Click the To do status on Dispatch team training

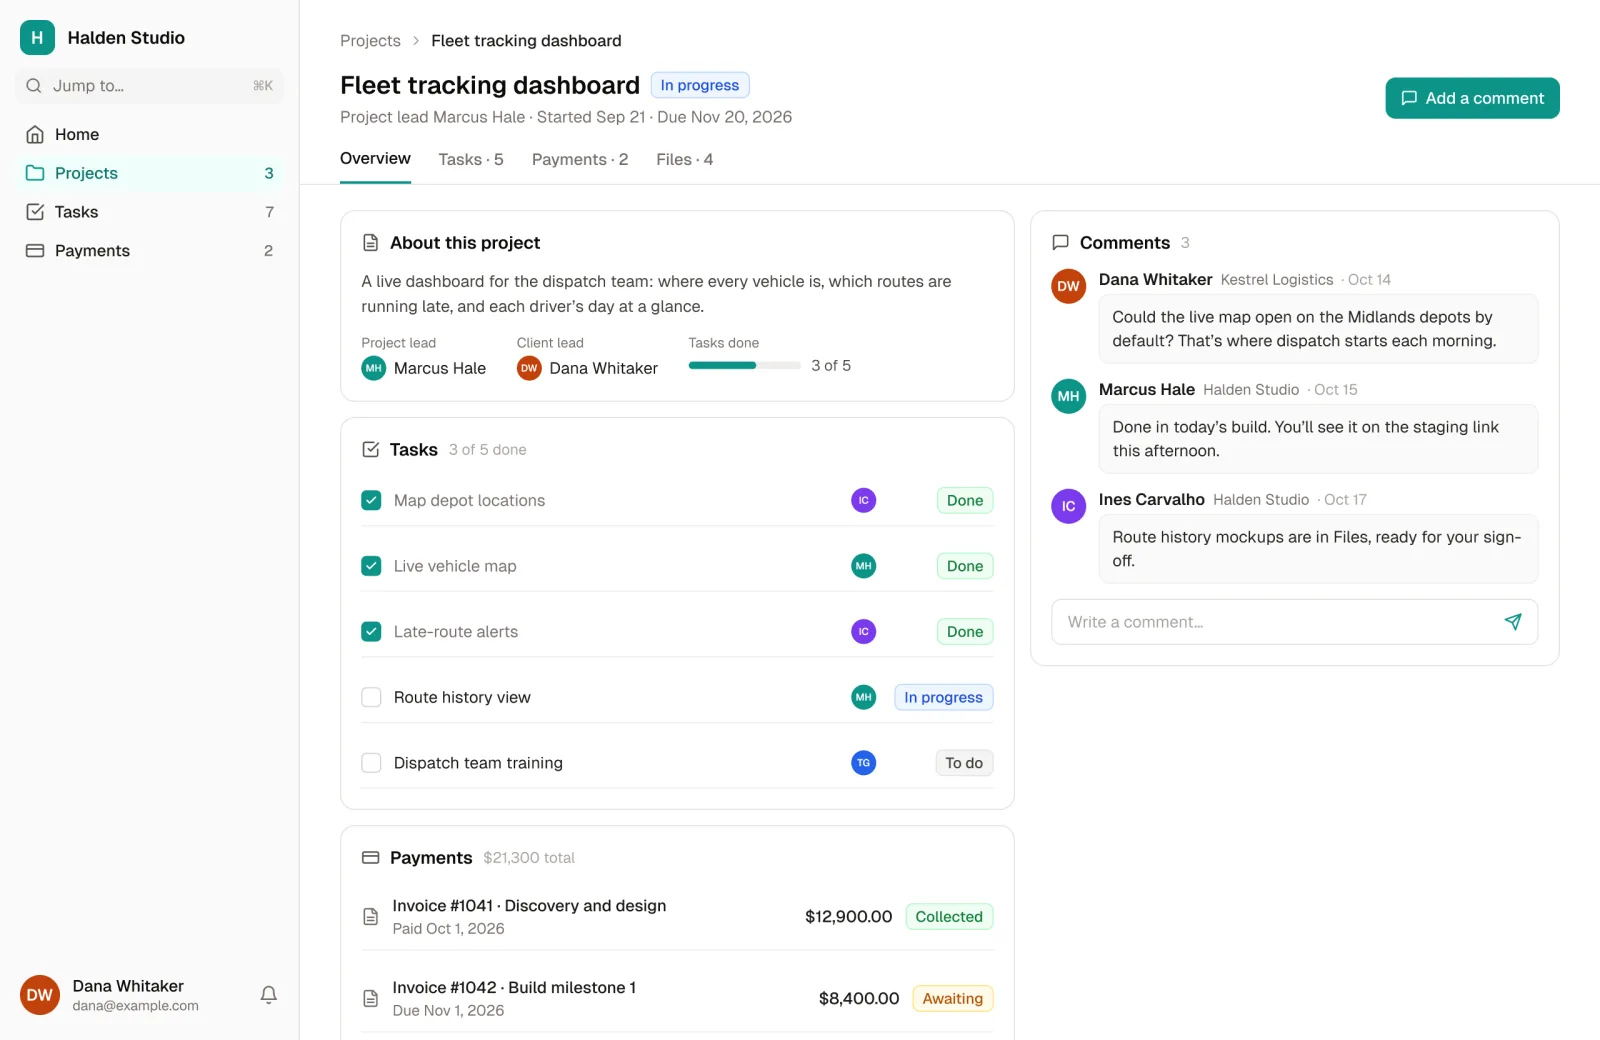click(x=964, y=763)
